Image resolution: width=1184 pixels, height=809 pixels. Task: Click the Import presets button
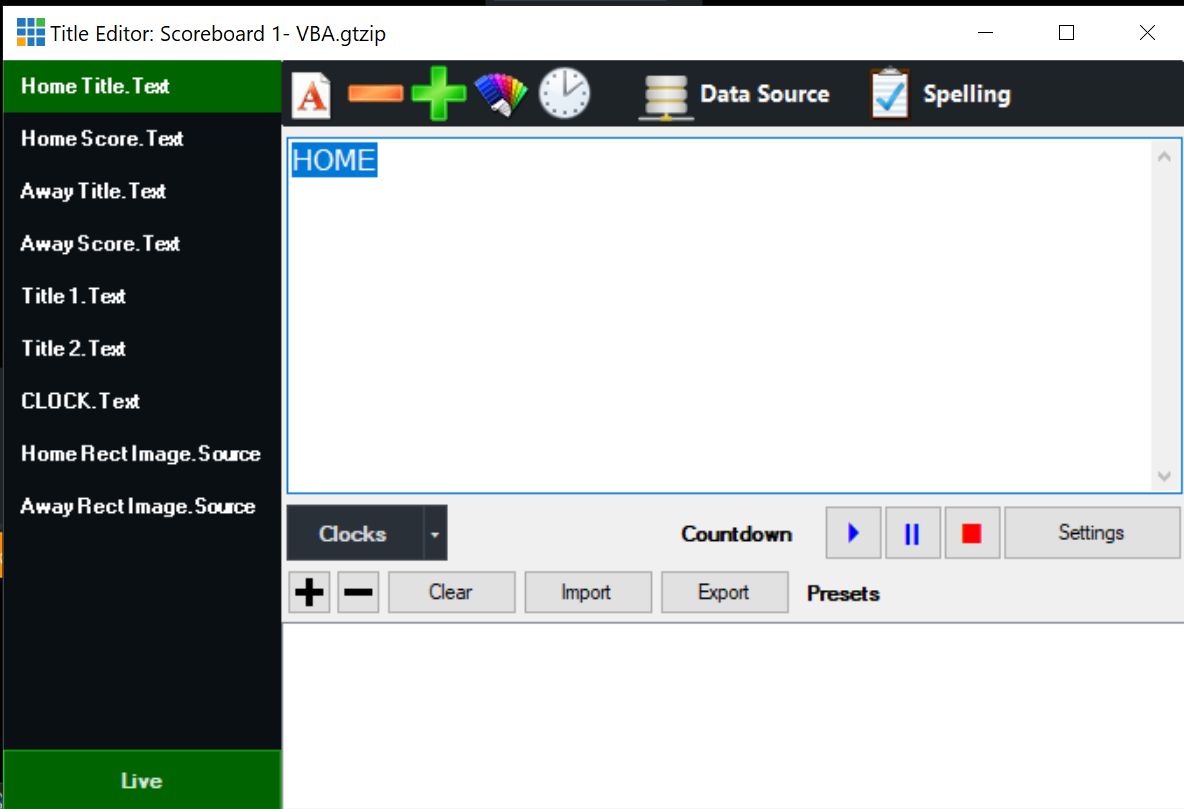pos(587,593)
